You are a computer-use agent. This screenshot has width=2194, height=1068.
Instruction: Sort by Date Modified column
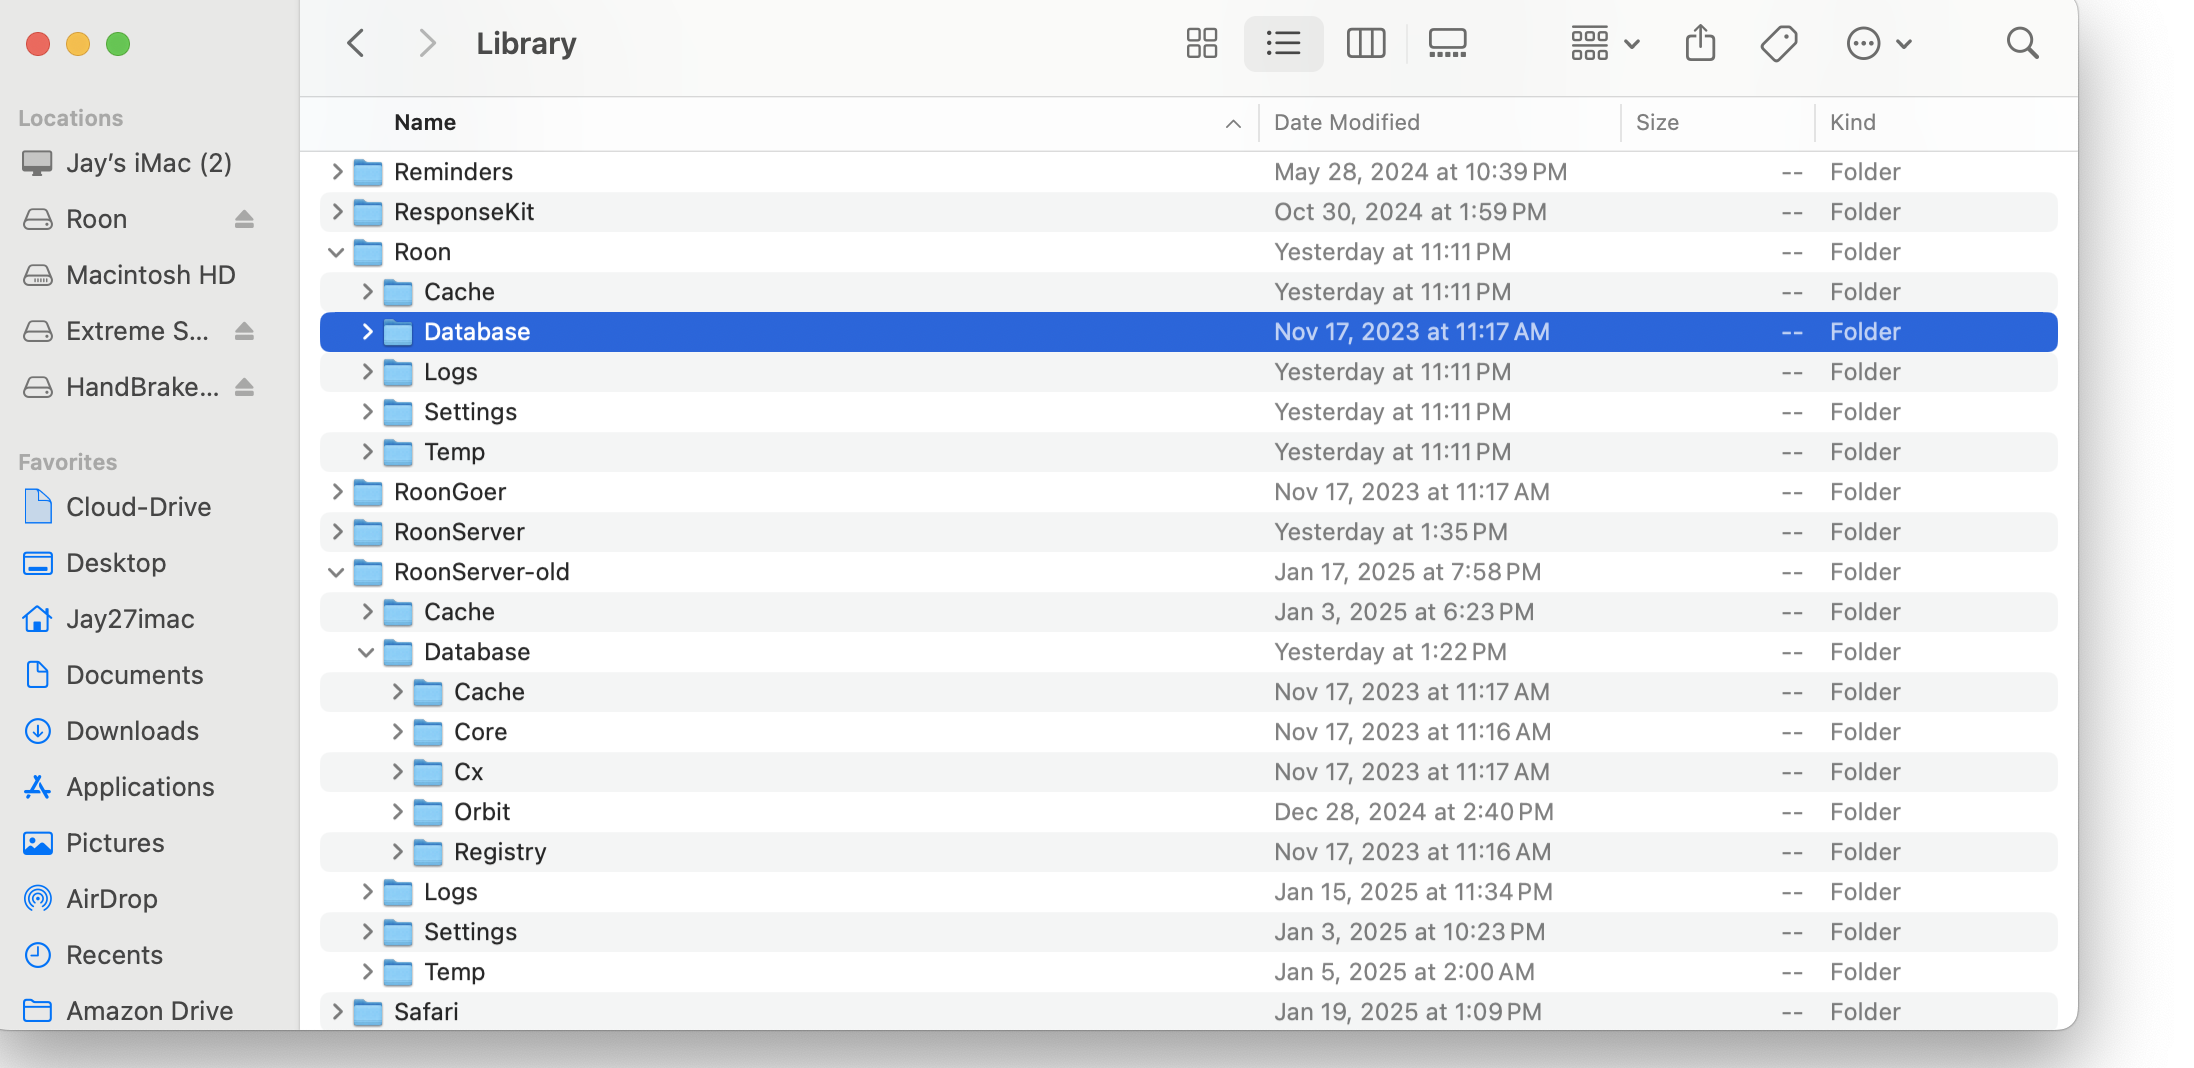pyautogui.click(x=1347, y=122)
